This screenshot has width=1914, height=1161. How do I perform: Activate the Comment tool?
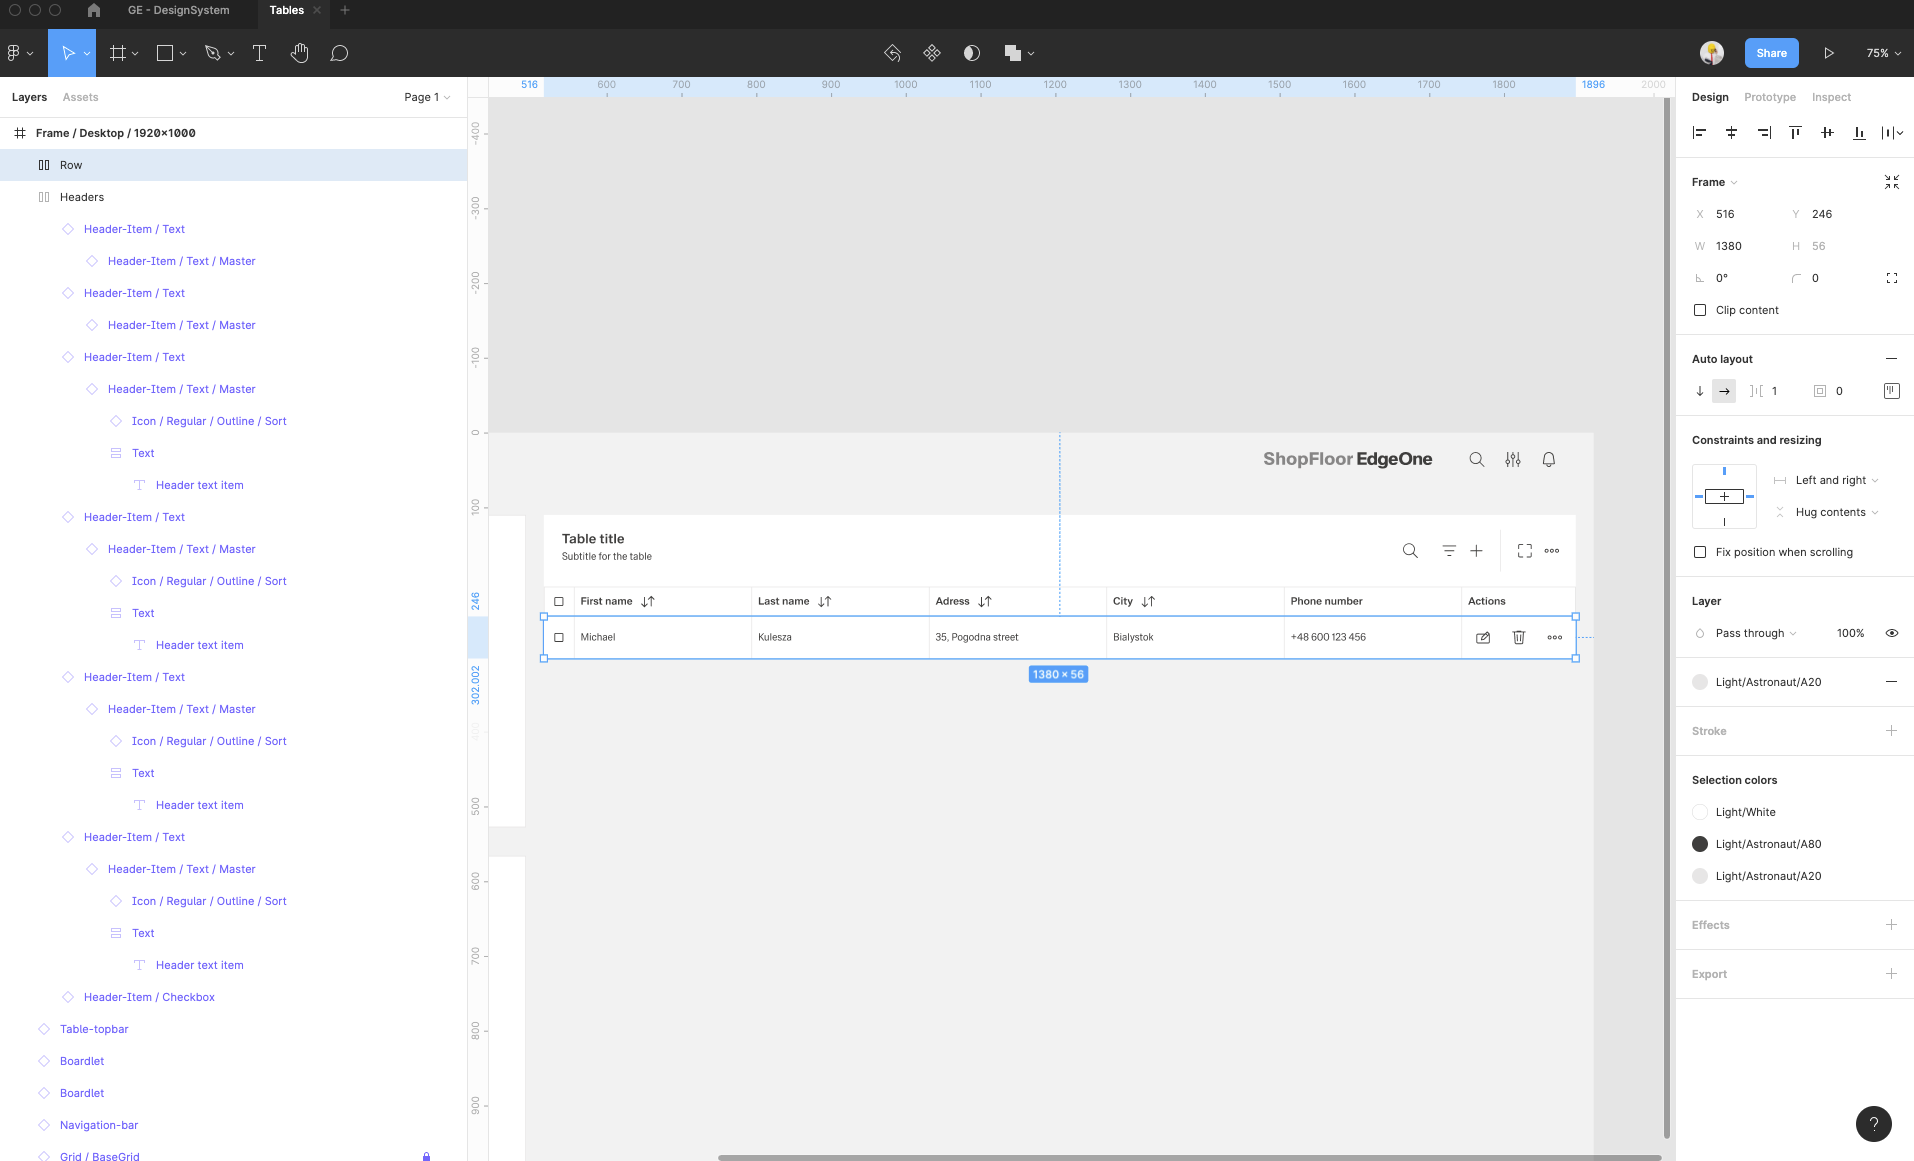[339, 53]
